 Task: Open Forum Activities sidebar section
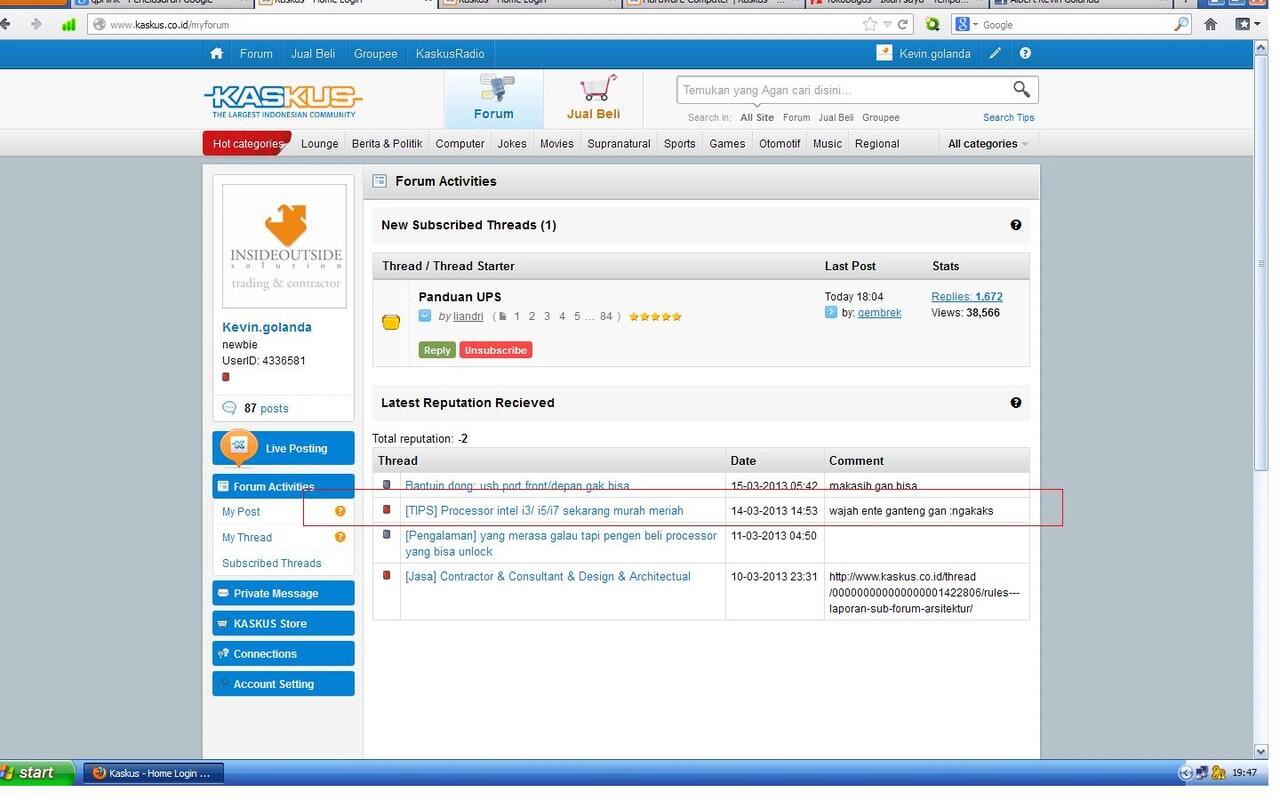click(283, 487)
